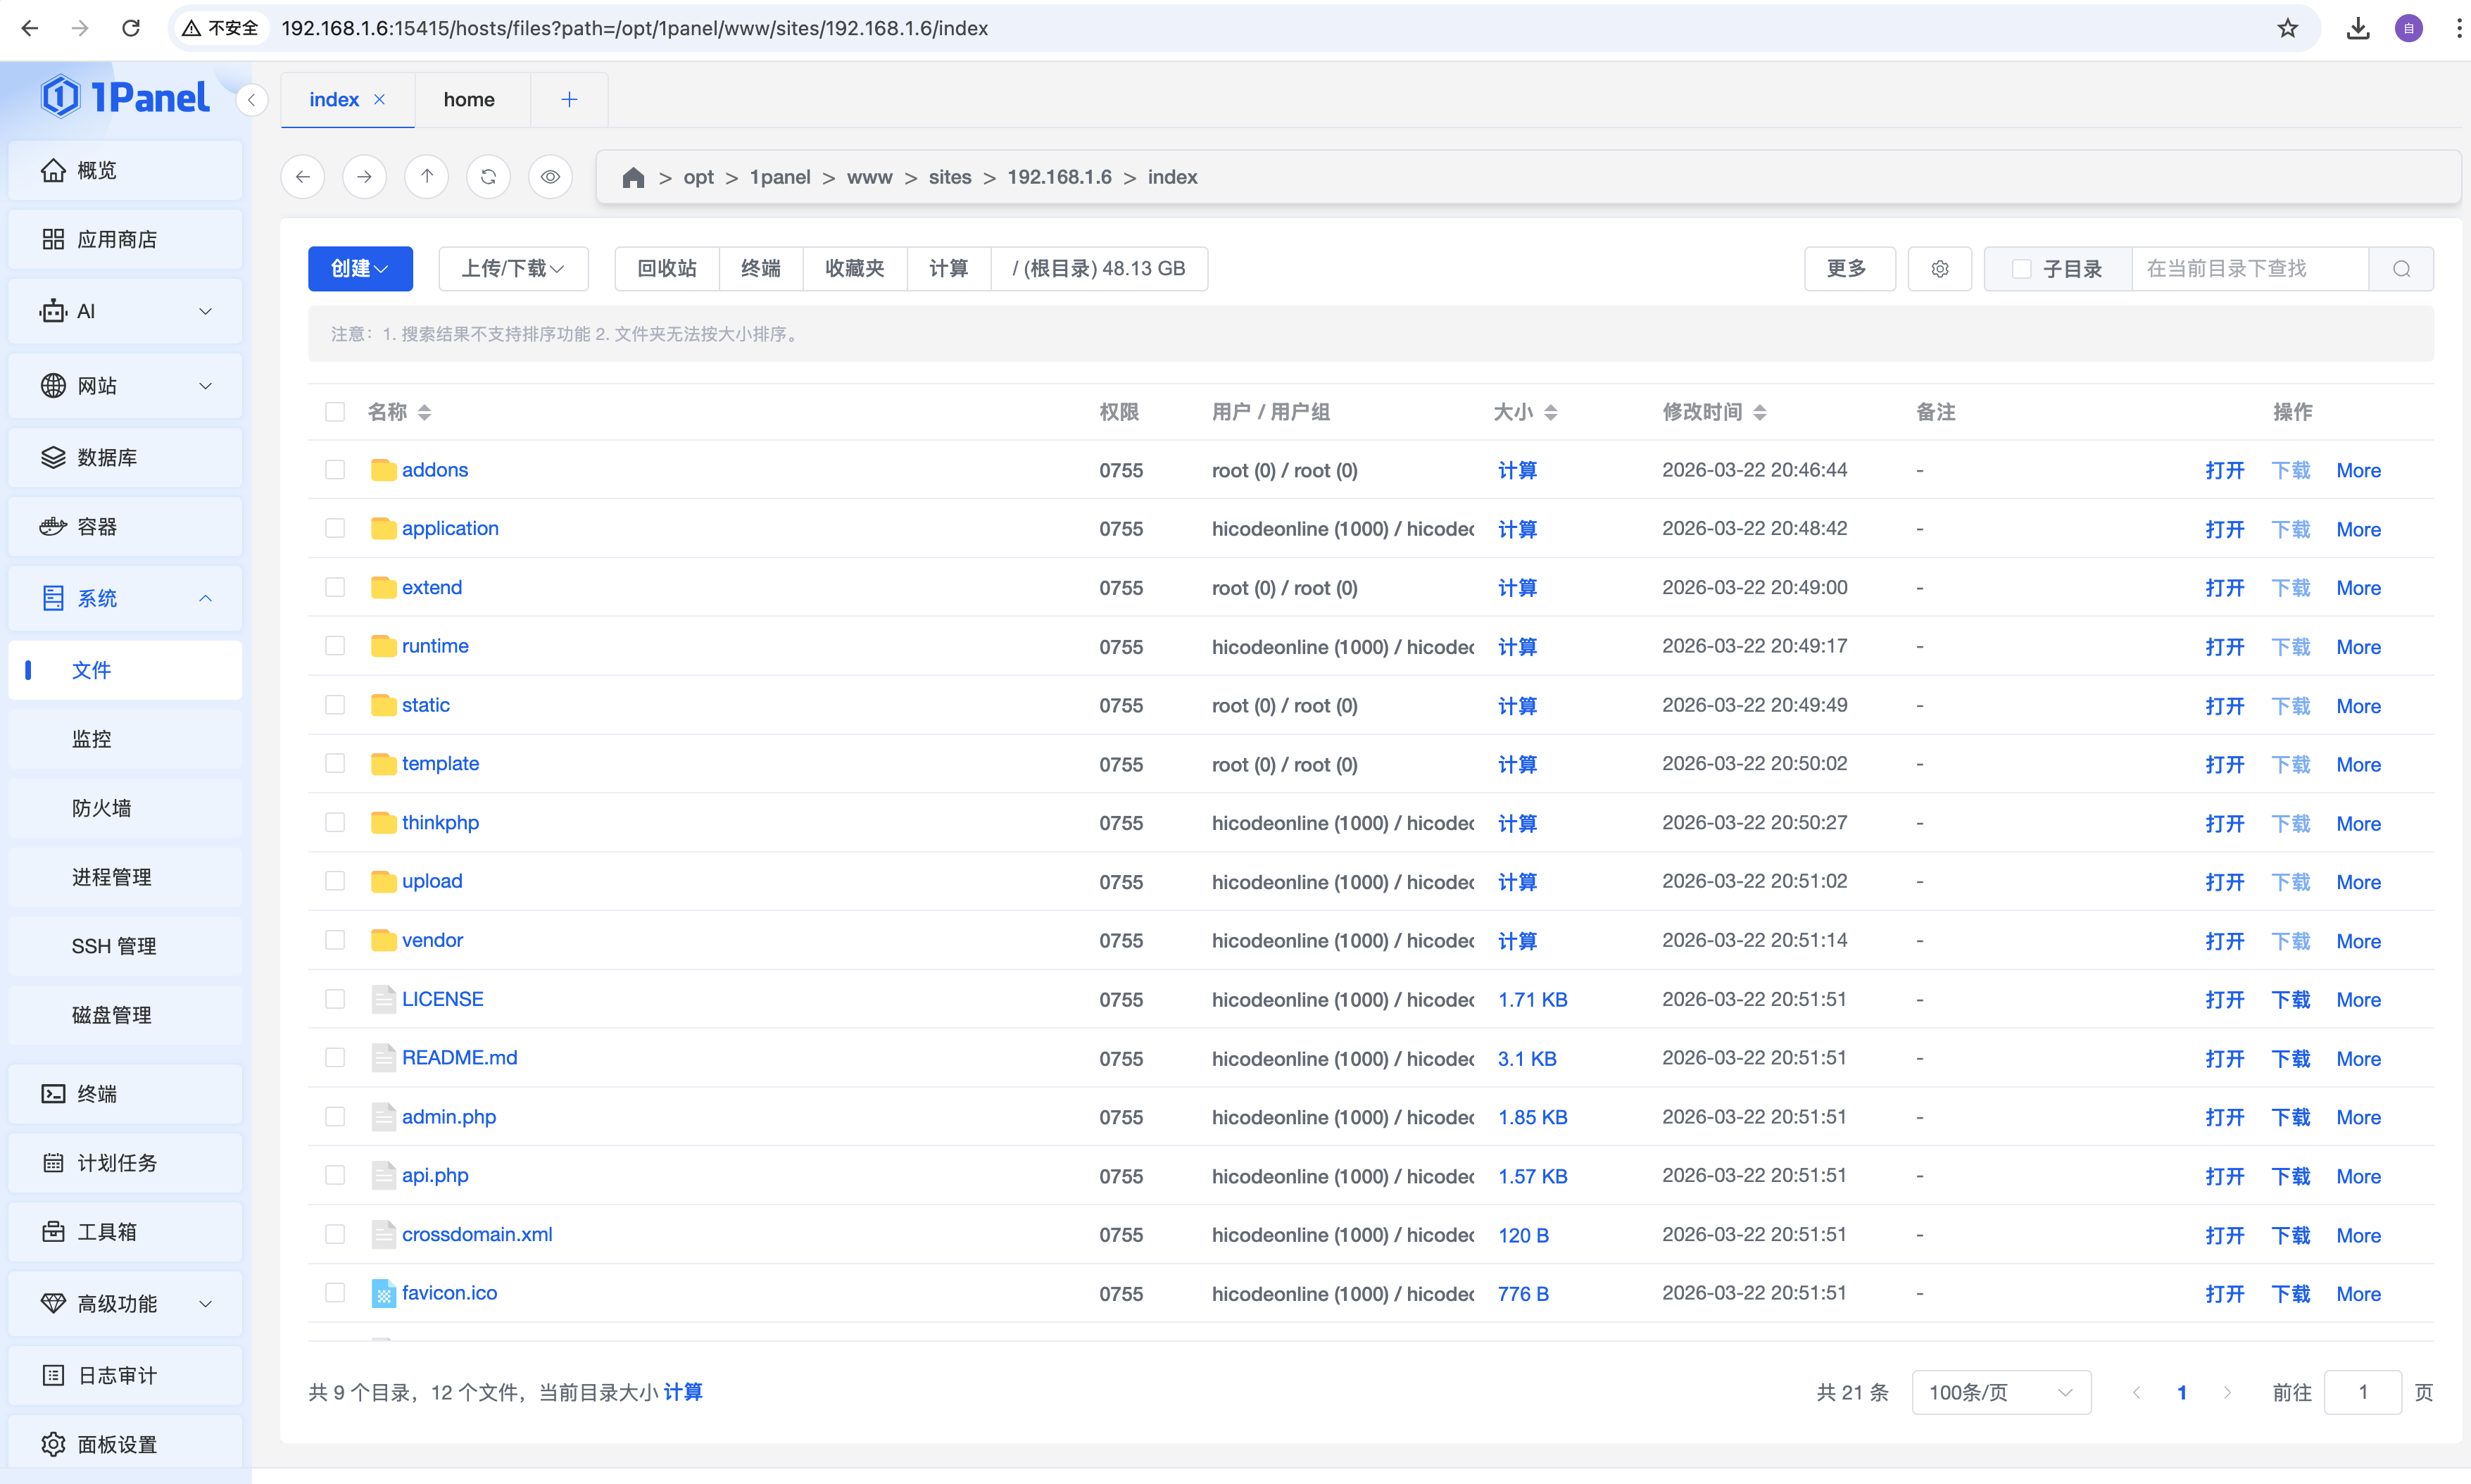Open the 100条/页 page size selector

[2000, 1392]
